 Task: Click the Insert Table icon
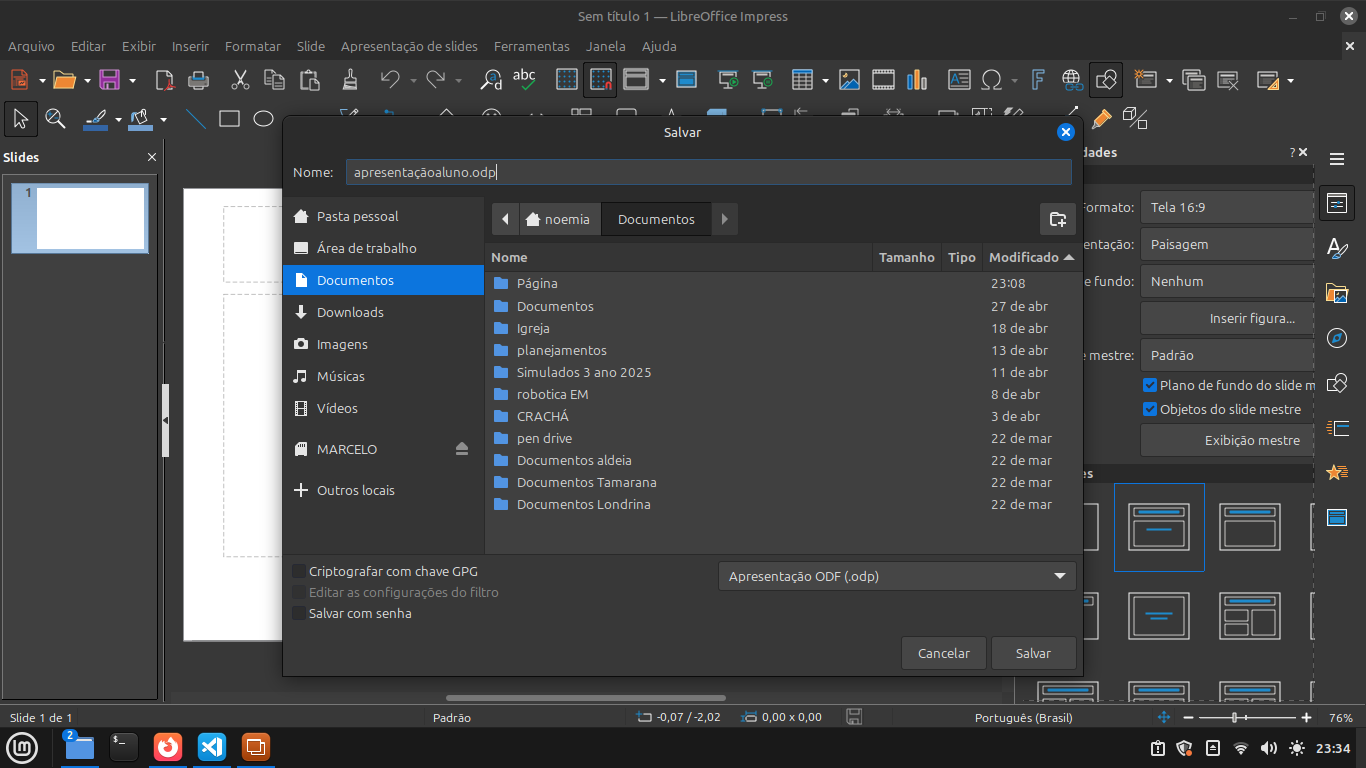(802, 80)
